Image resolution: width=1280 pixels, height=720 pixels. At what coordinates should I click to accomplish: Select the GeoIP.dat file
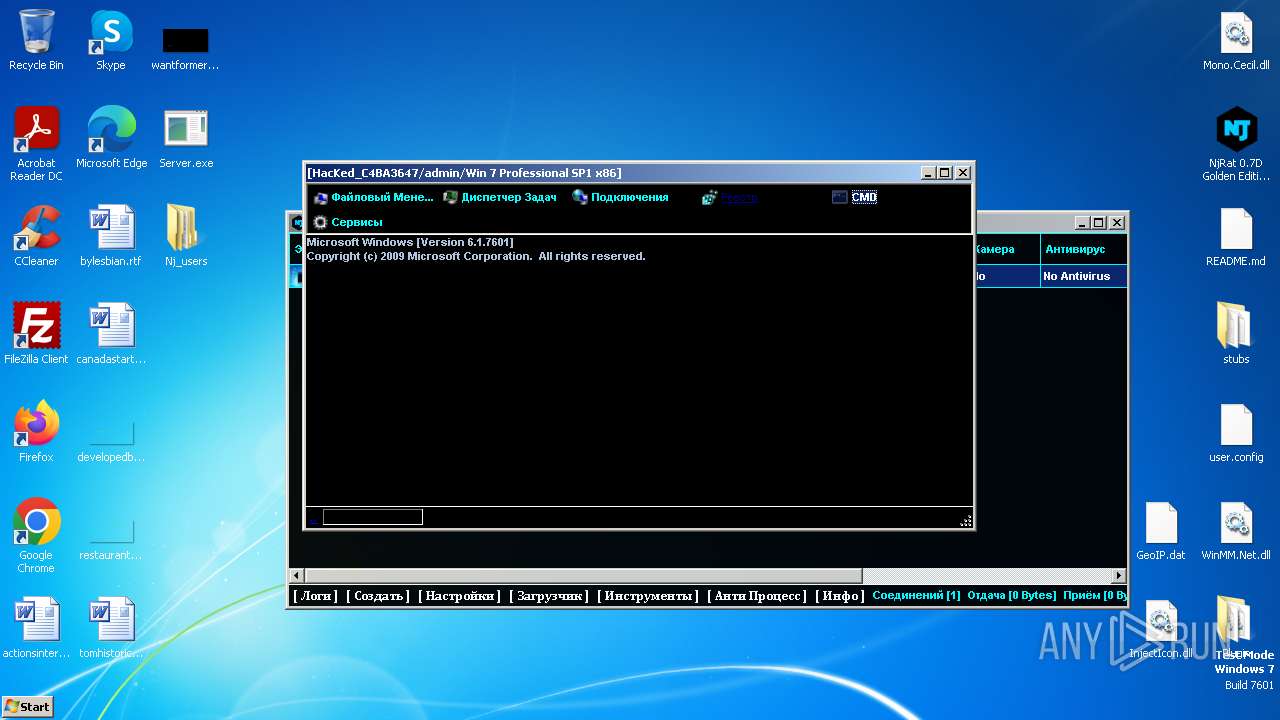click(1161, 530)
